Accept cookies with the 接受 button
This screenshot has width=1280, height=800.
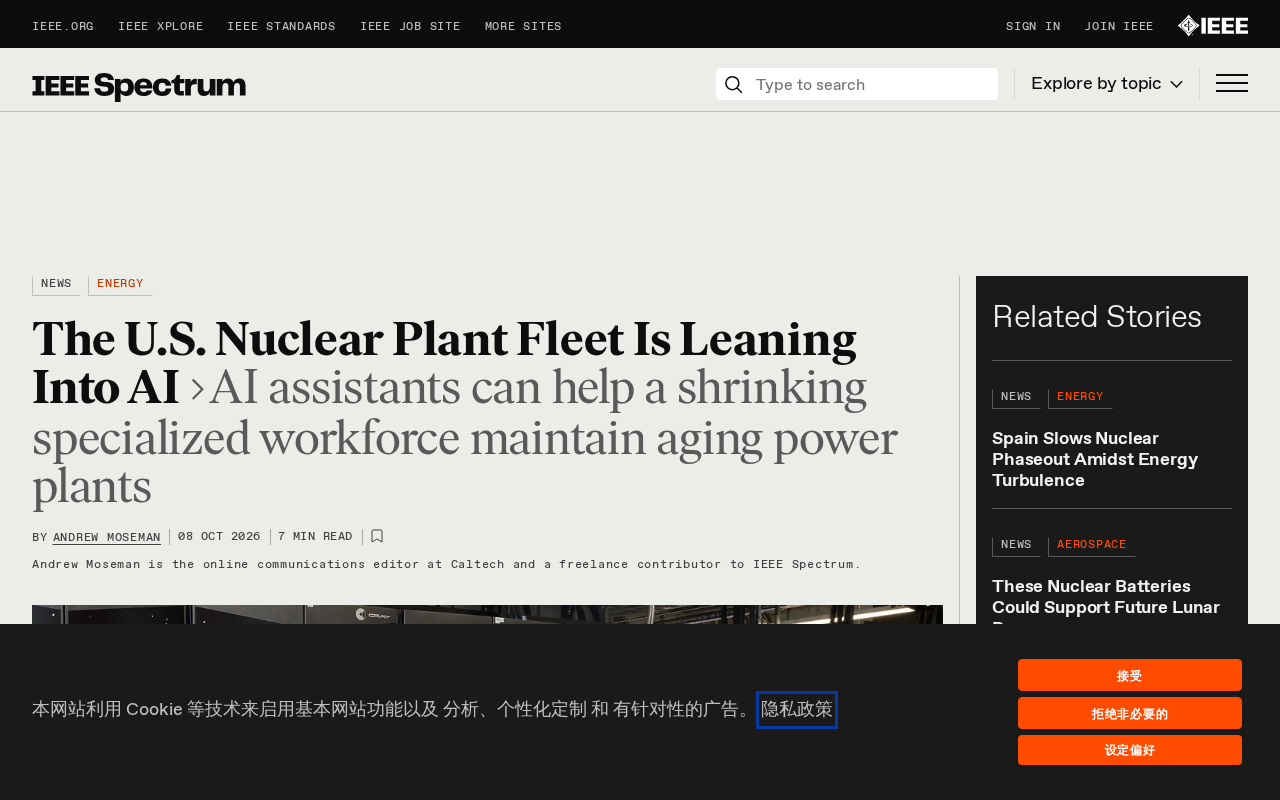click(1130, 675)
